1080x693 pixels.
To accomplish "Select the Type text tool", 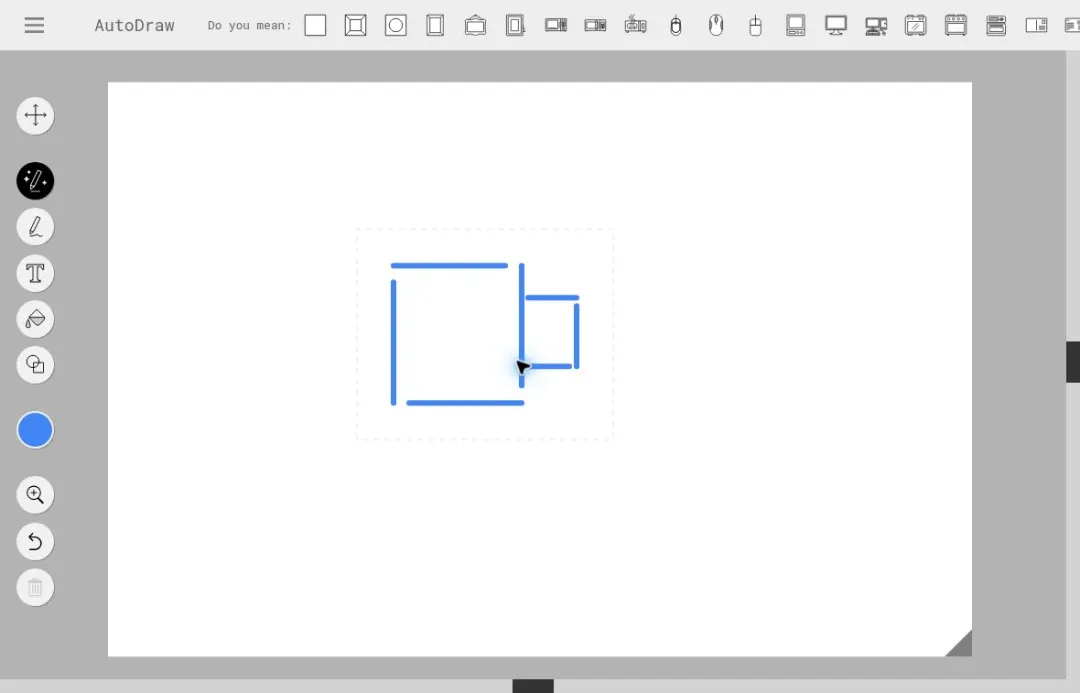I will 35,273.
